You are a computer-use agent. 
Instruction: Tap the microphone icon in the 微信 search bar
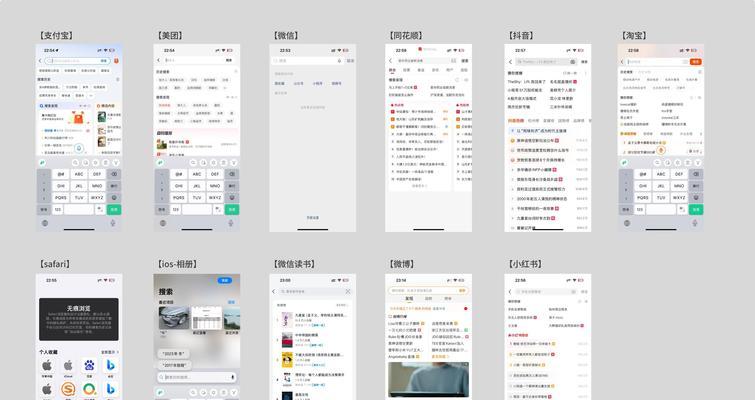pos(339,61)
